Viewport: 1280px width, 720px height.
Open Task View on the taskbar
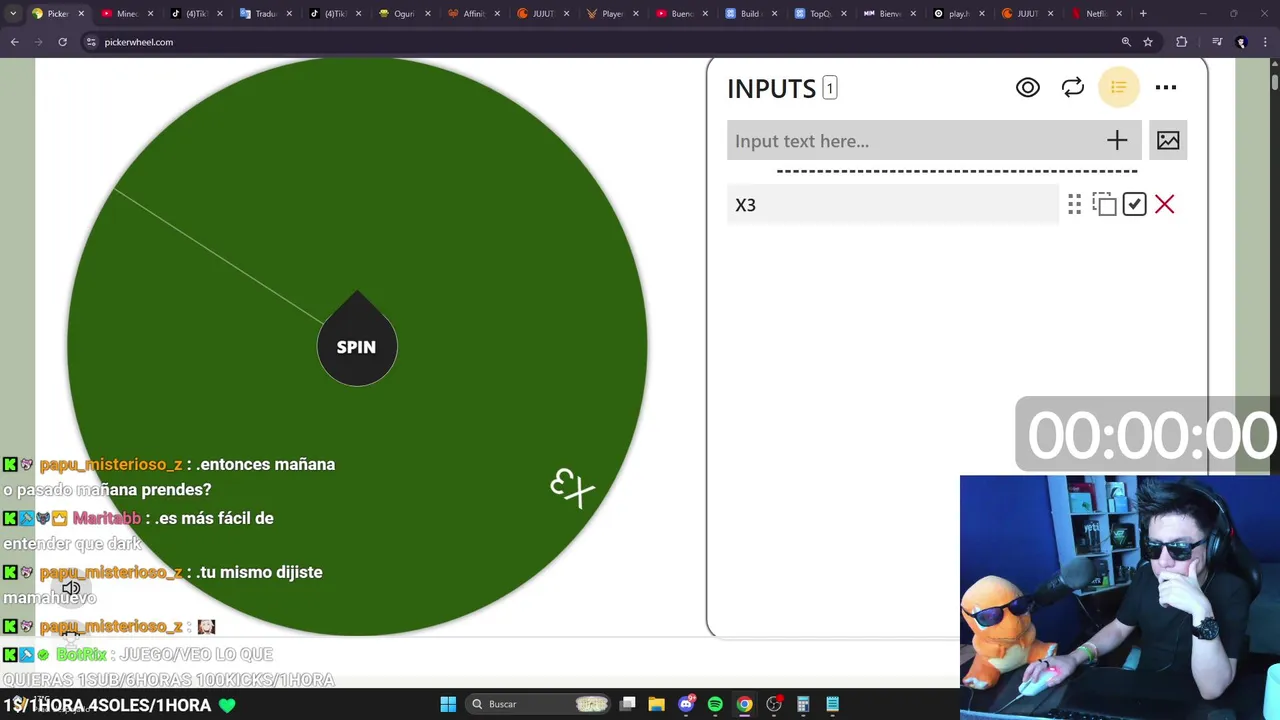[628, 704]
